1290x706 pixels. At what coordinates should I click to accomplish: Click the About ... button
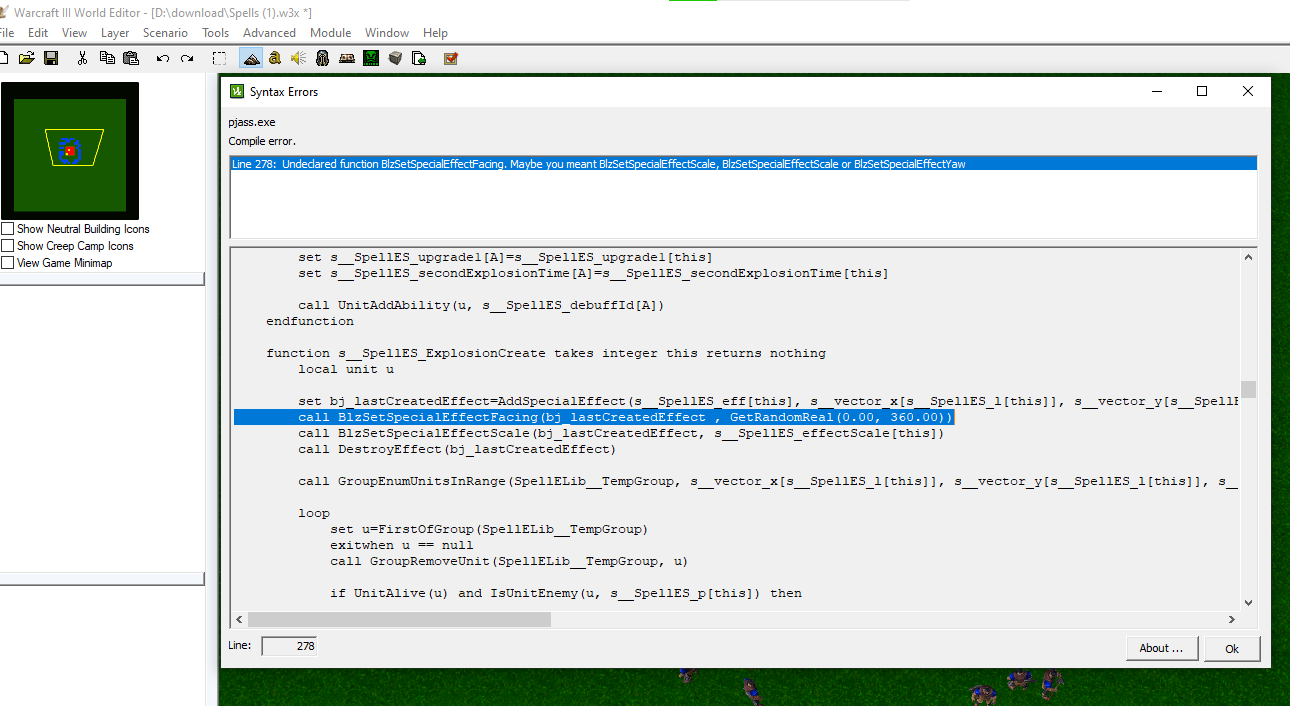1161,648
